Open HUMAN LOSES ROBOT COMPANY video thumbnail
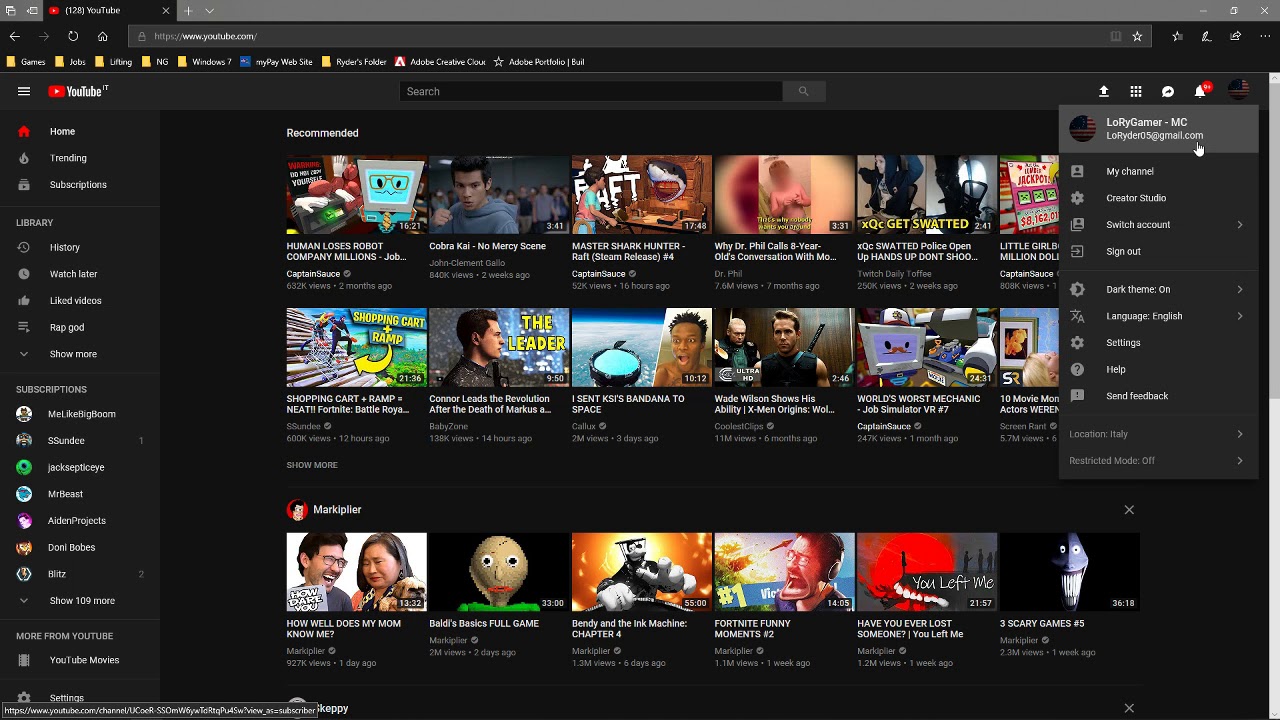This screenshot has width=1280, height=720. tap(356, 194)
